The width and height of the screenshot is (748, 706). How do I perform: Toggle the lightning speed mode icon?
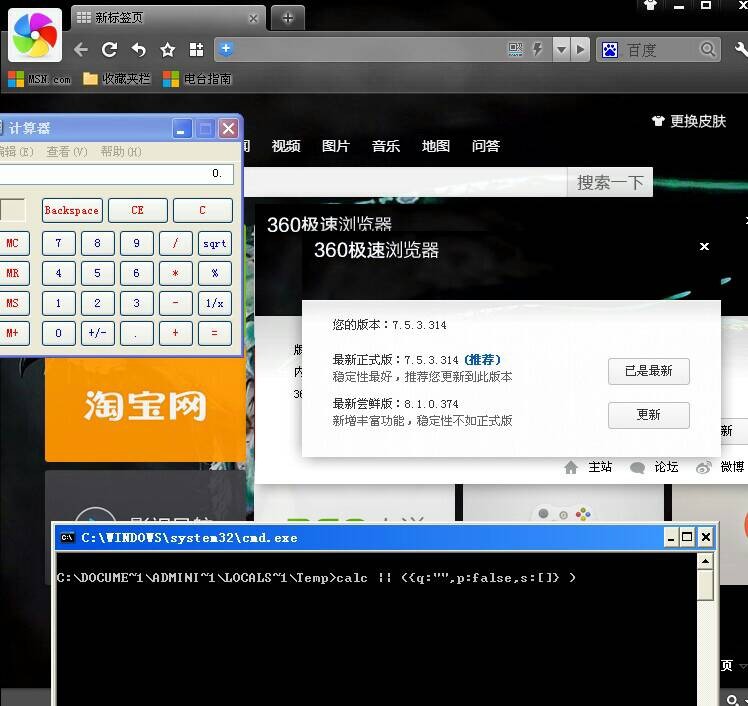pyautogui.click(x=537, y=49)
